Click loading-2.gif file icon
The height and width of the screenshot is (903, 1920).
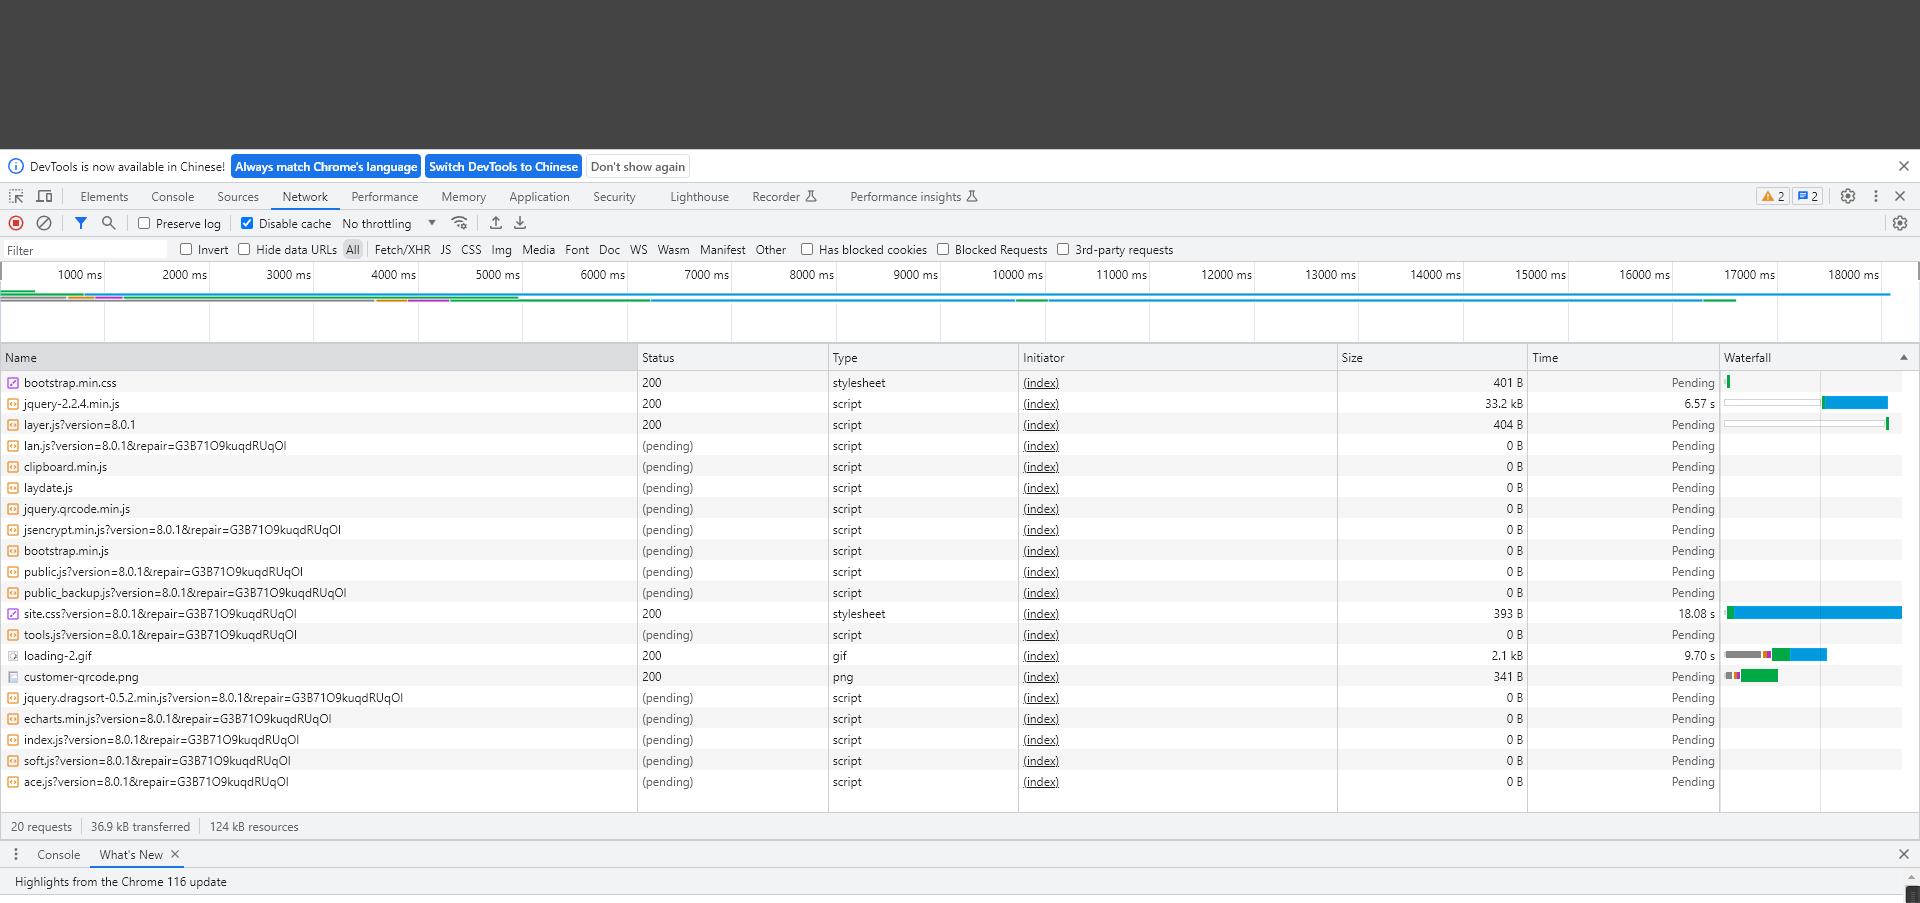[x=13, y=656]
